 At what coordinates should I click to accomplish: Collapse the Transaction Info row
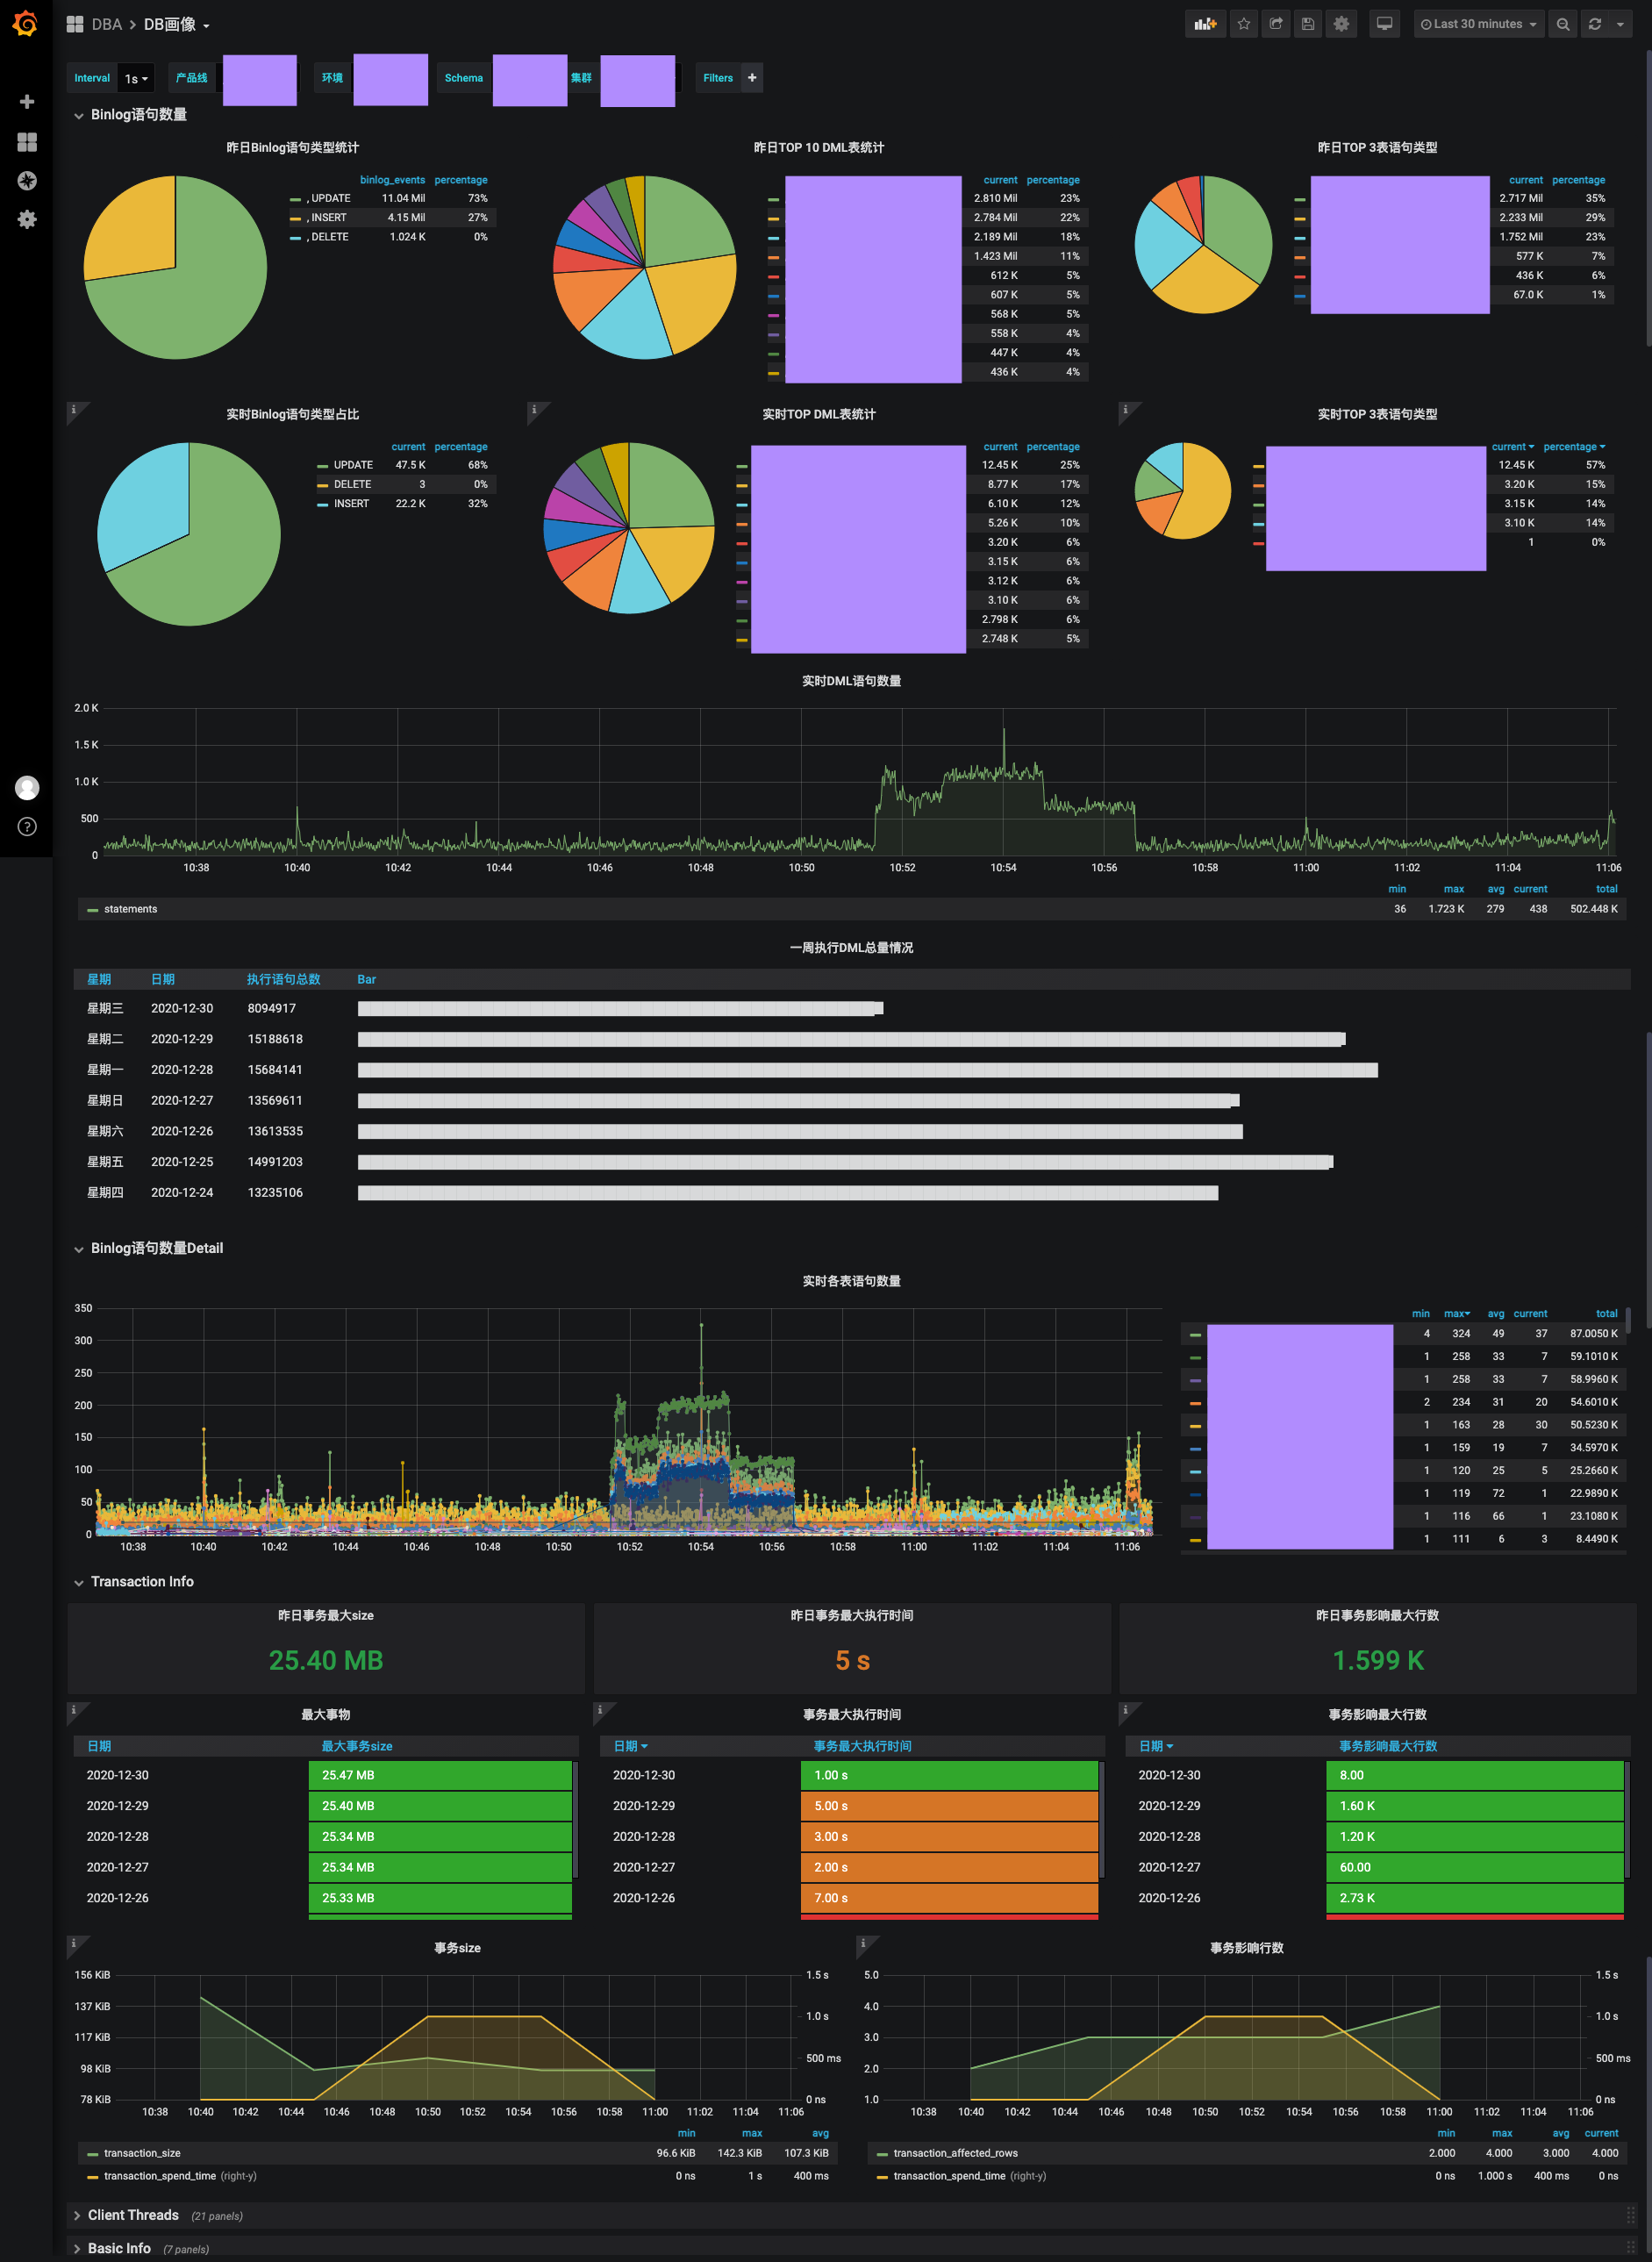click(134, 1581)
